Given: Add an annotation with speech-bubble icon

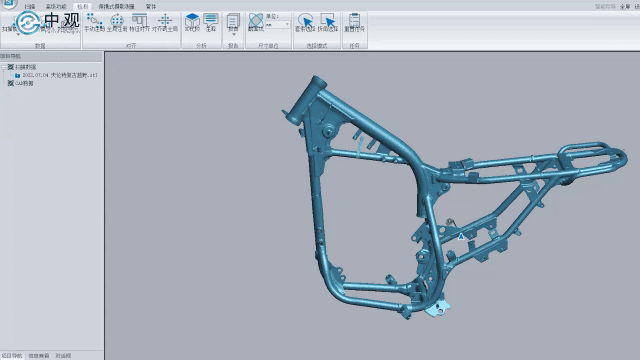Looking at the screenshot, I should 211,22.
